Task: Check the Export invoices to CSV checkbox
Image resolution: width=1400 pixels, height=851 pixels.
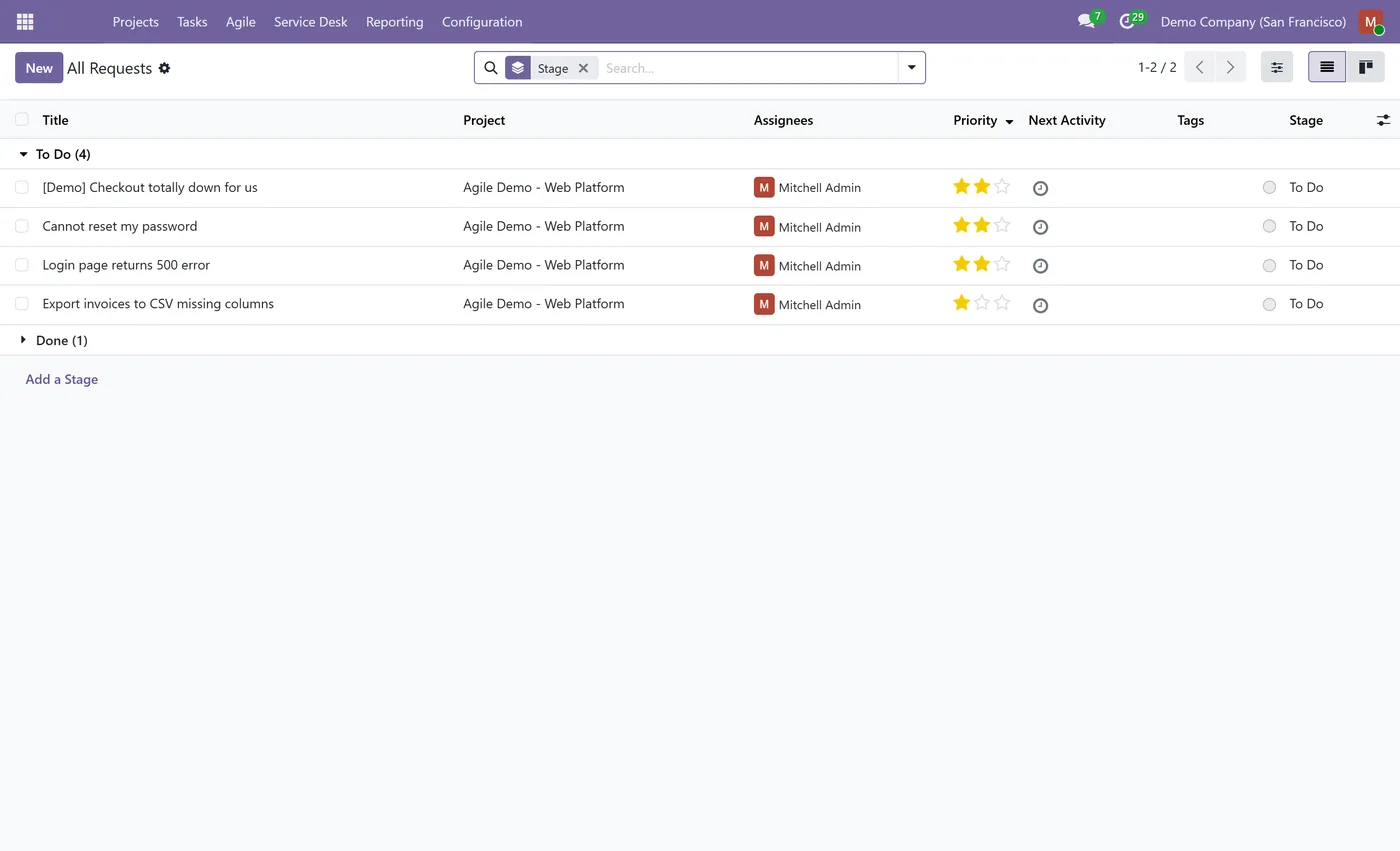Action: point(22,303)
